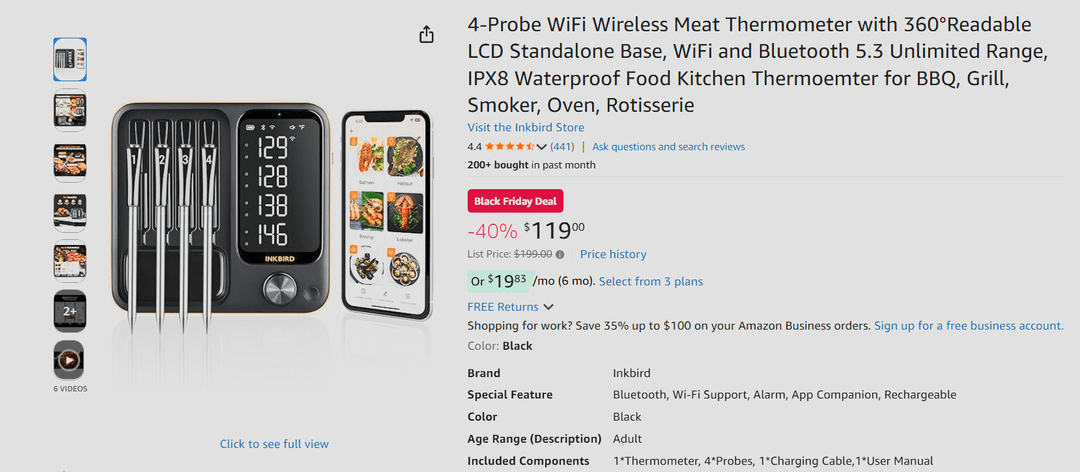This screenshot has width=1080, height=472.
Task: Click Select from 3 plans link
Action: click(x=650, y=282)
